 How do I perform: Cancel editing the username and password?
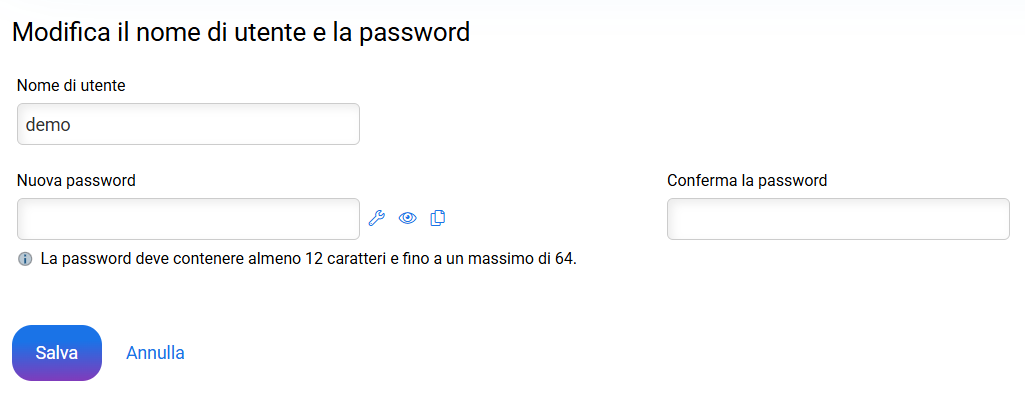coord(155,353)
